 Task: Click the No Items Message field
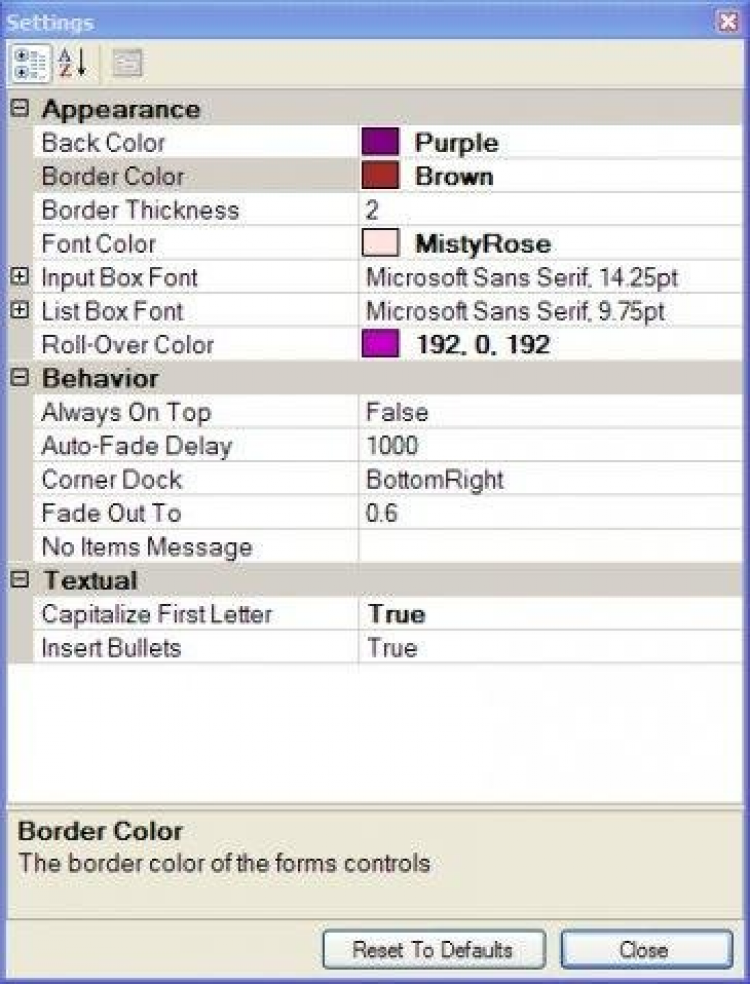[x=550, y=547]
